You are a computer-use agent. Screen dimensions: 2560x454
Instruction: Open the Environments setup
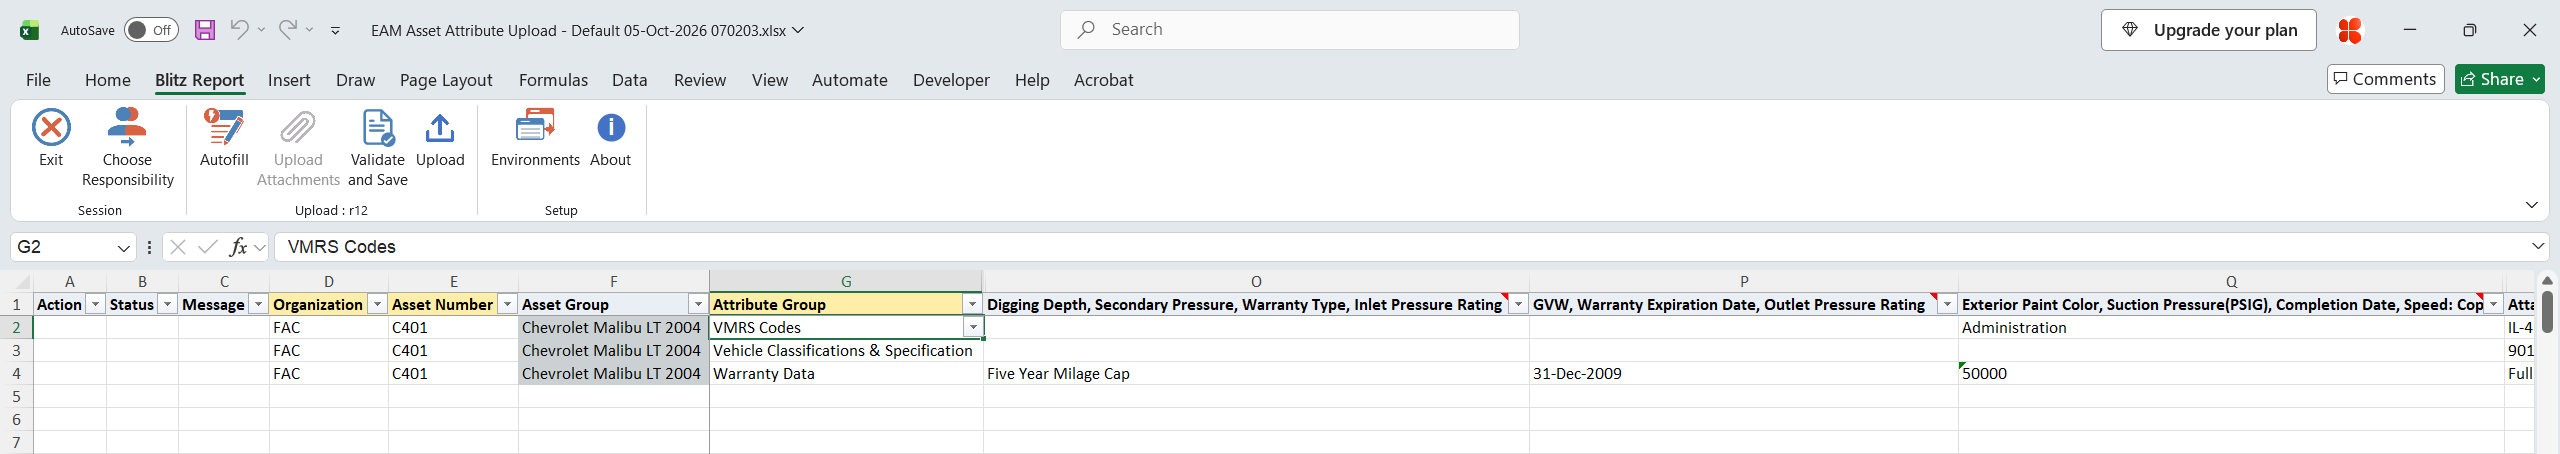click(535, 138)
